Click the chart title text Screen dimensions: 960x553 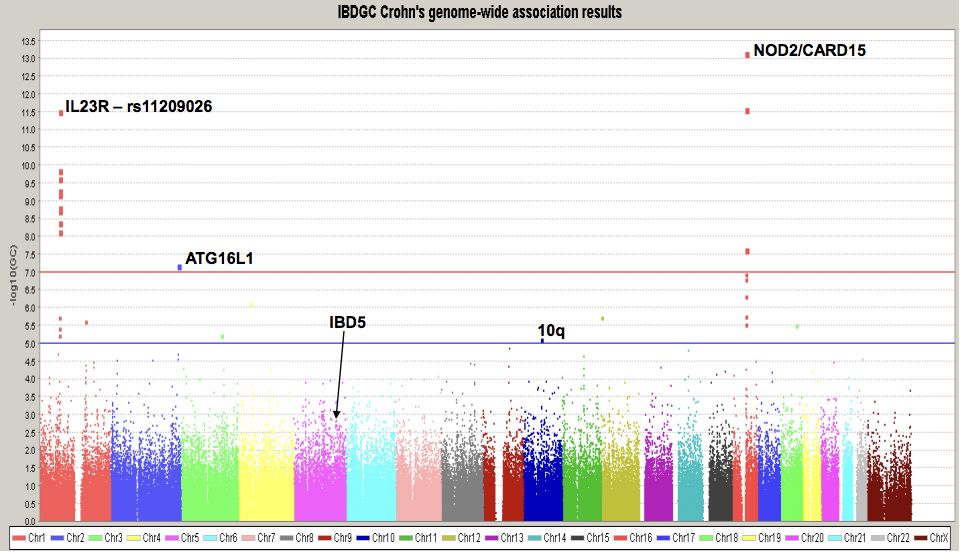coord(479,13)
